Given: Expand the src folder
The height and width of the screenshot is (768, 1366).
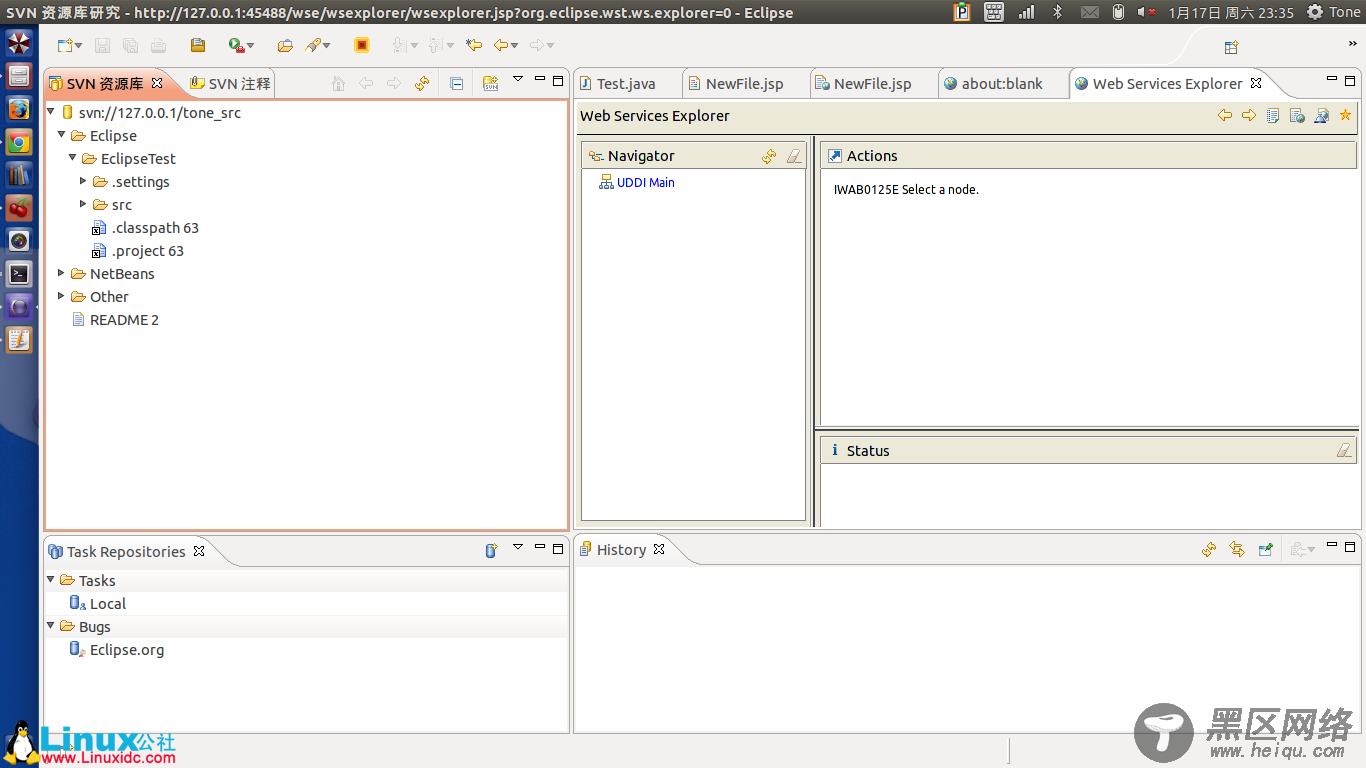Looking at the screenshot, I should tap(84, 204).
